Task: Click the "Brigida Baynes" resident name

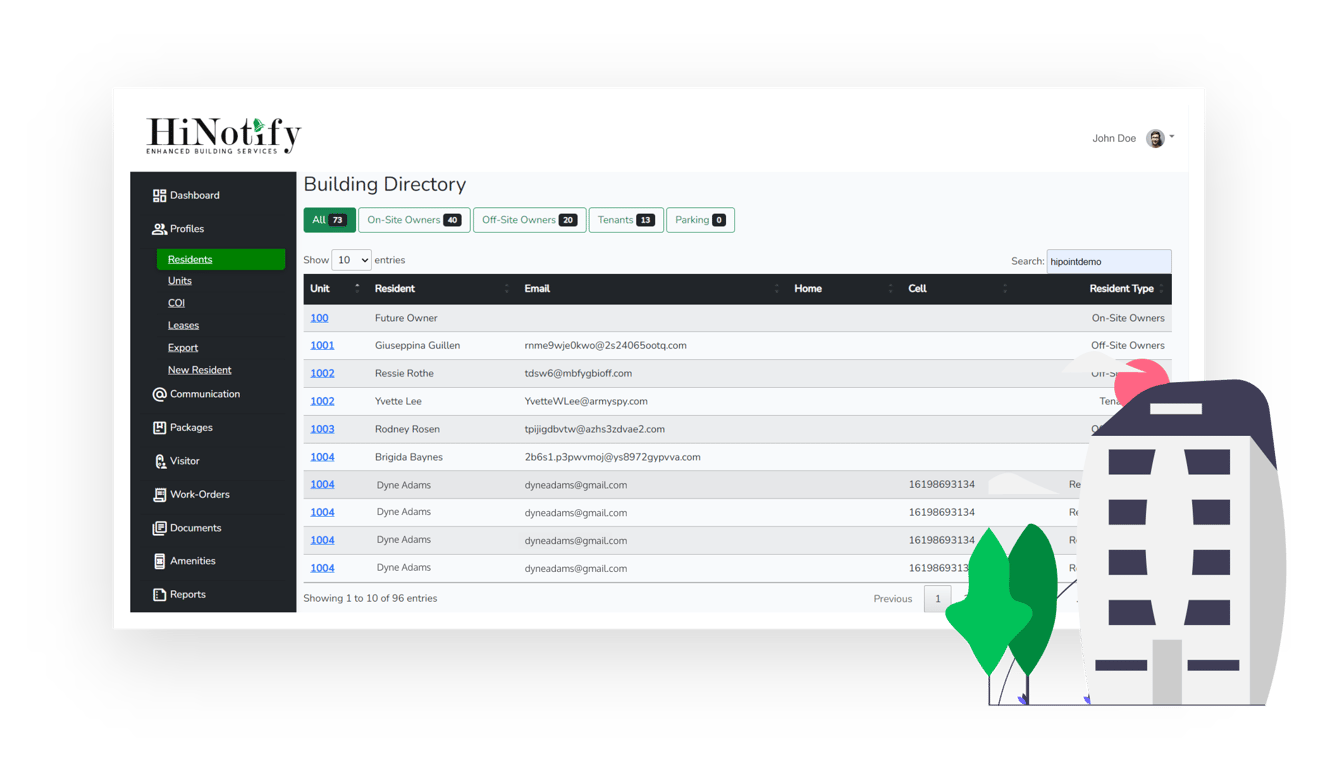Action: [409, 457]
